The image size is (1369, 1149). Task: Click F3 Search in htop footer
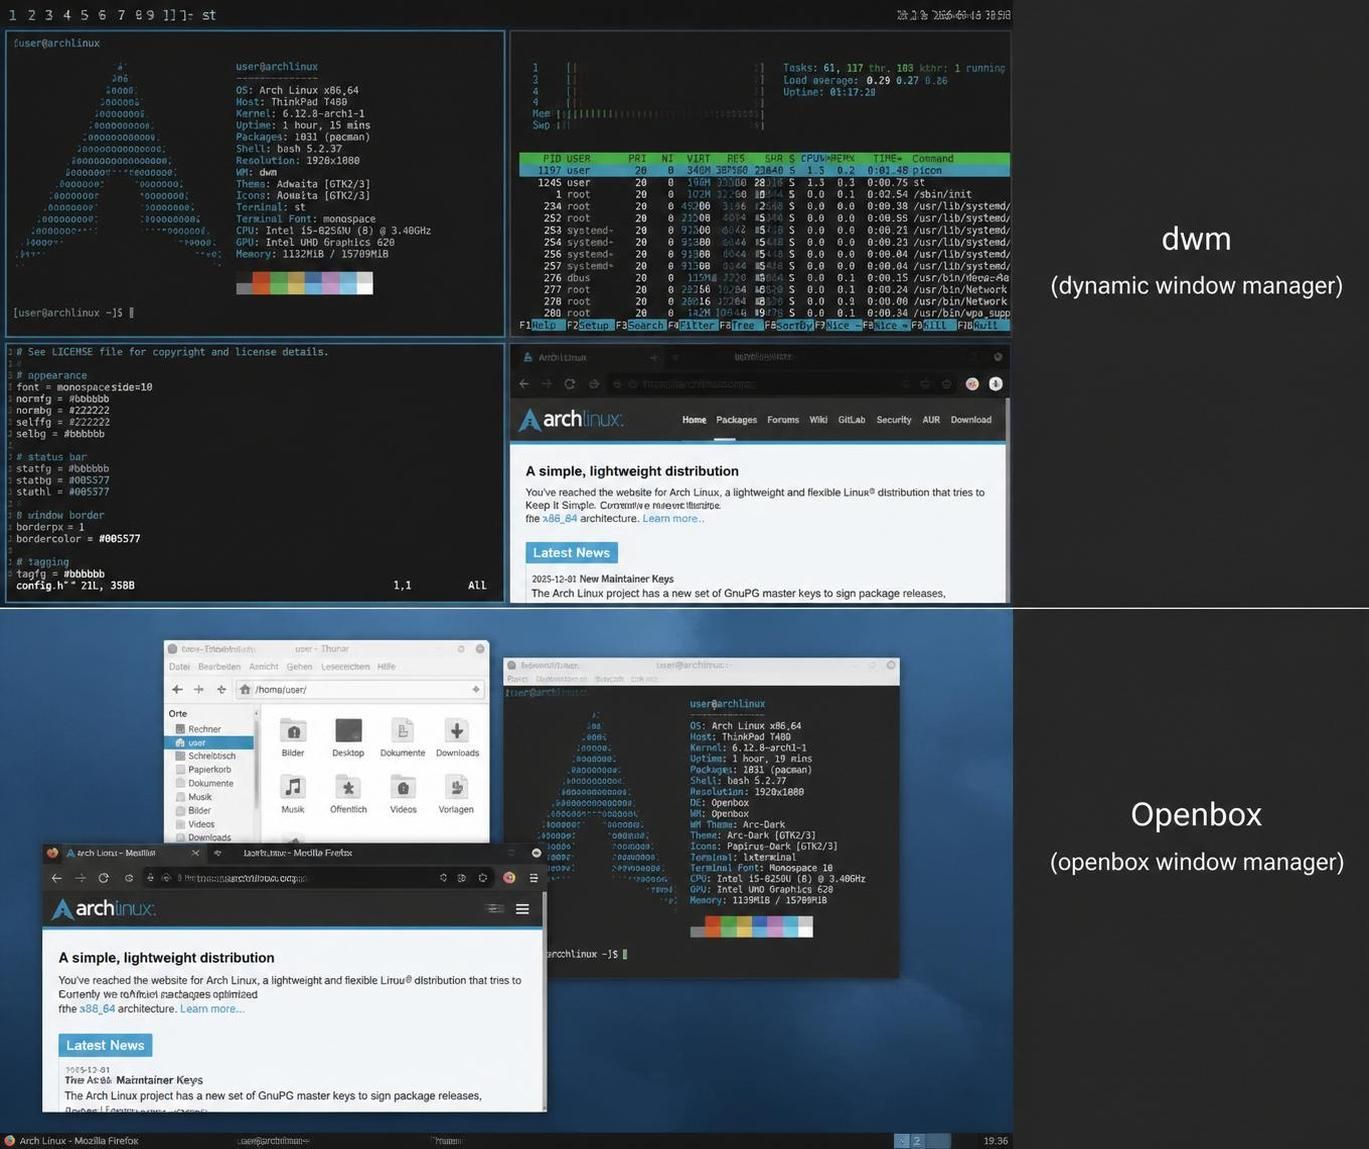(x=641, y=326)
